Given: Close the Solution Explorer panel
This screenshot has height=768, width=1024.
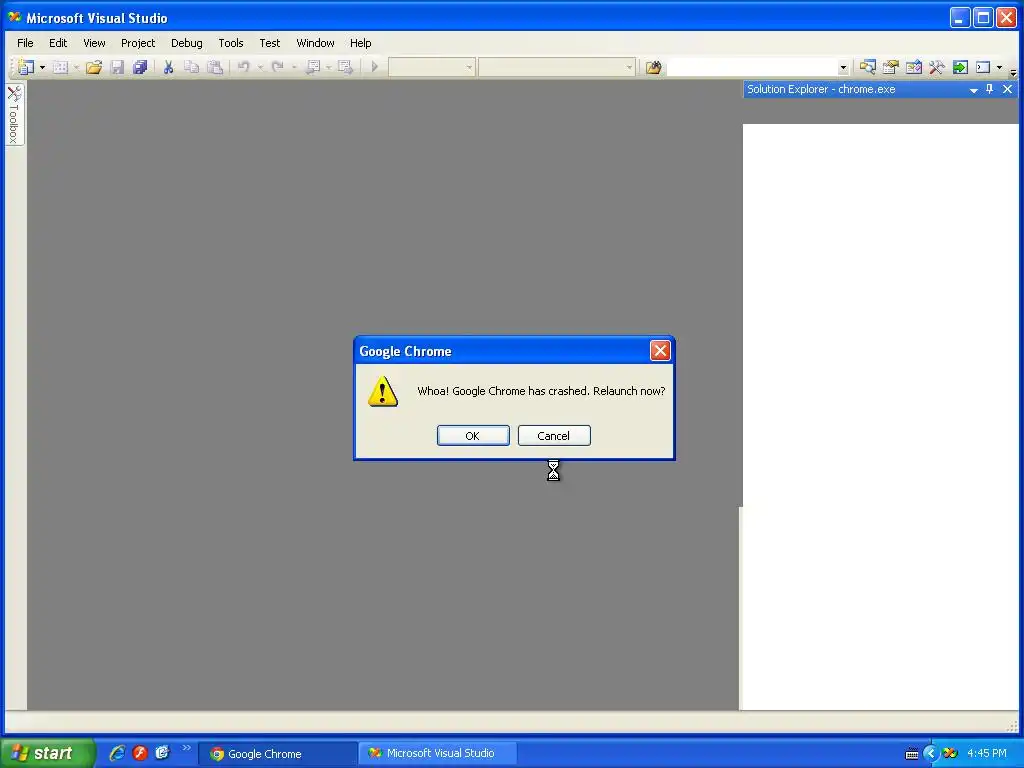Looking at the screenshot, I should coord(1007,89).
